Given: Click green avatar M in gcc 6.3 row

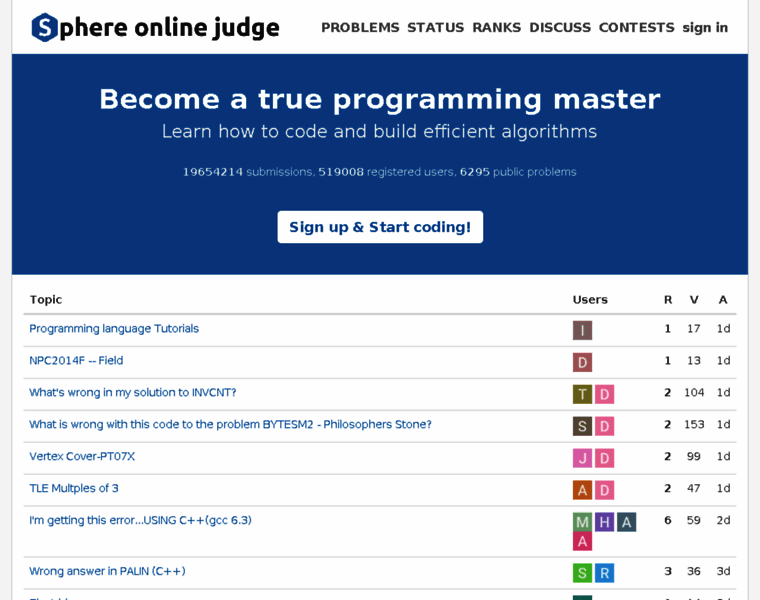Looking at the screenshot, I should [x=582, y=522].
